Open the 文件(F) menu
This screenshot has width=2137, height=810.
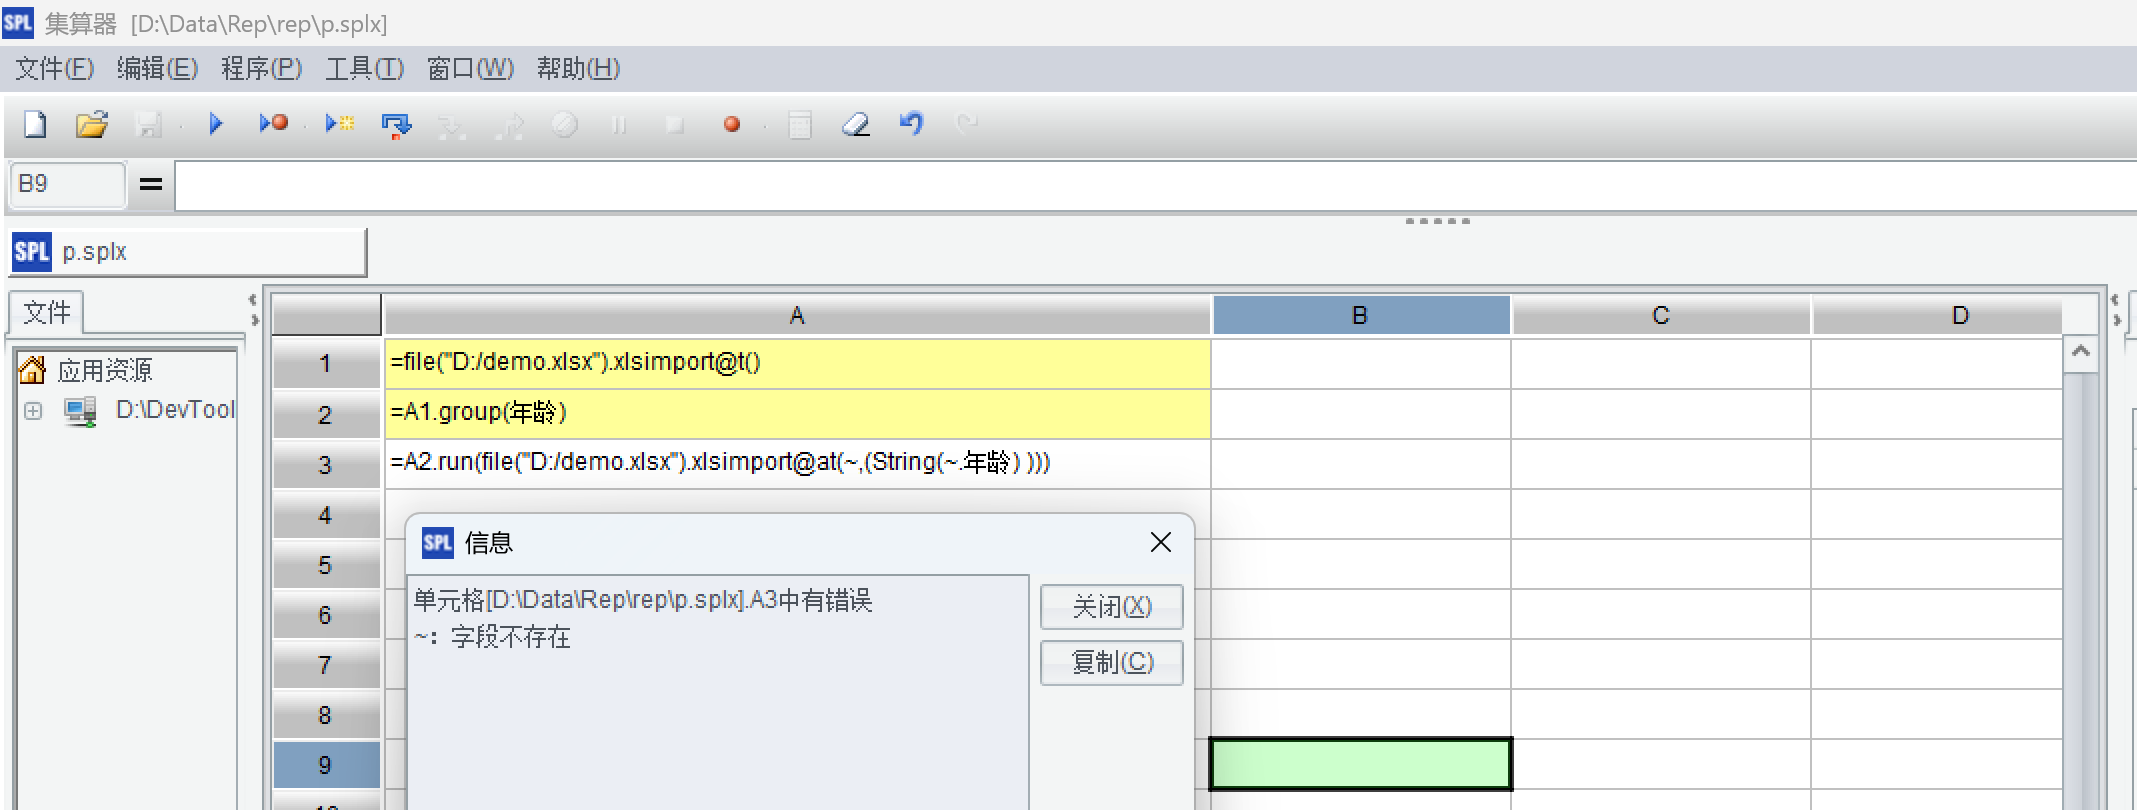point(54,68)
